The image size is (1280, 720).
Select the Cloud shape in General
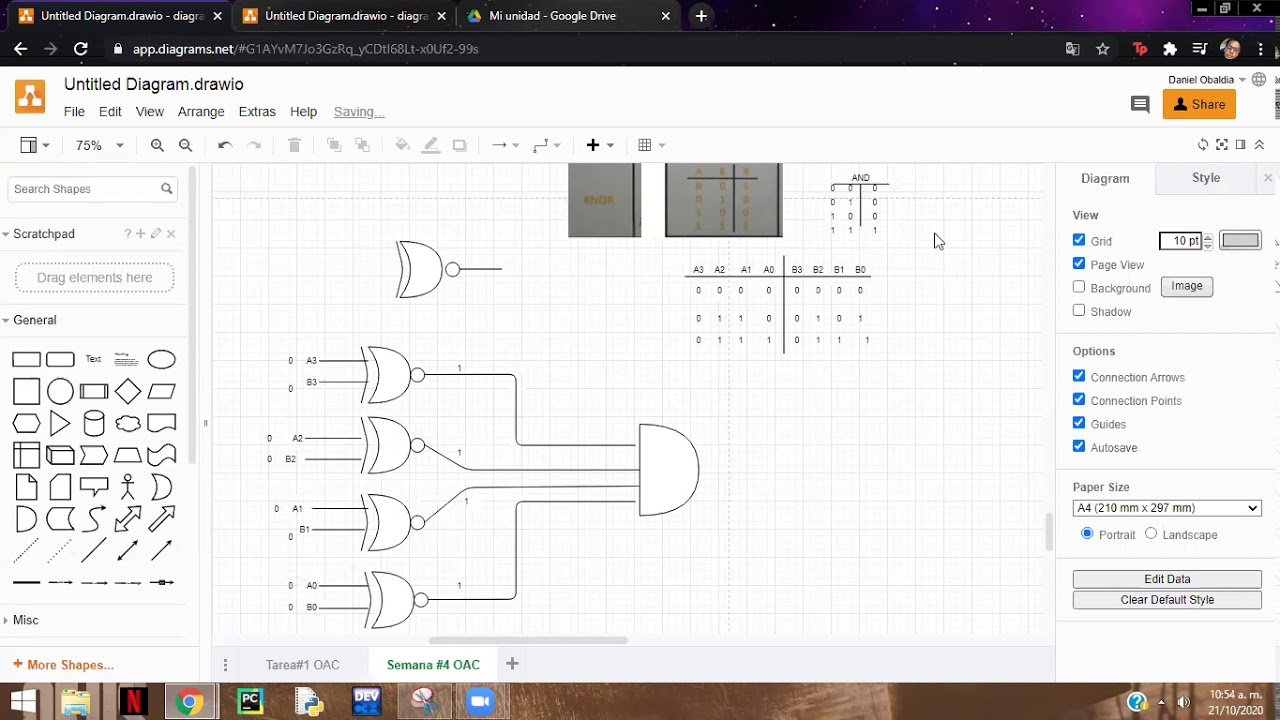point(128,423)
